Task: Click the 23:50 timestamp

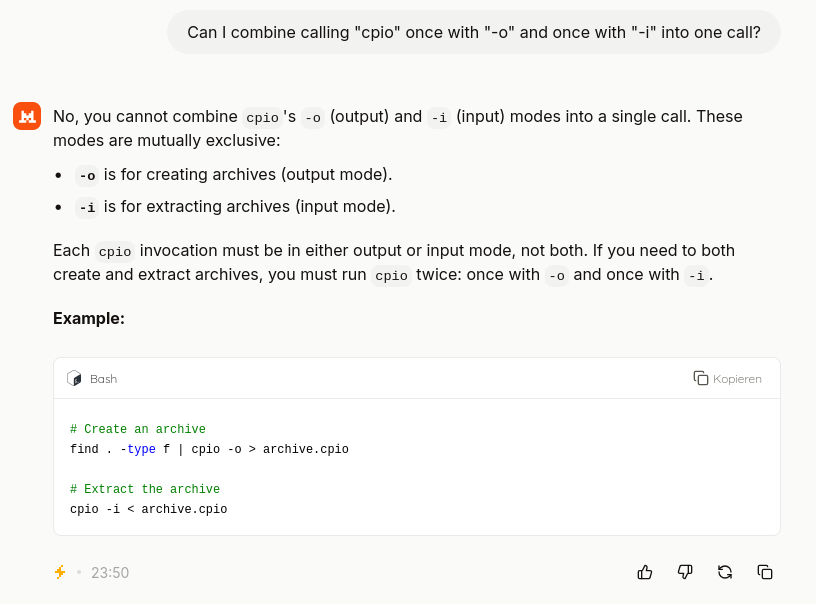Action: [110, 573]
